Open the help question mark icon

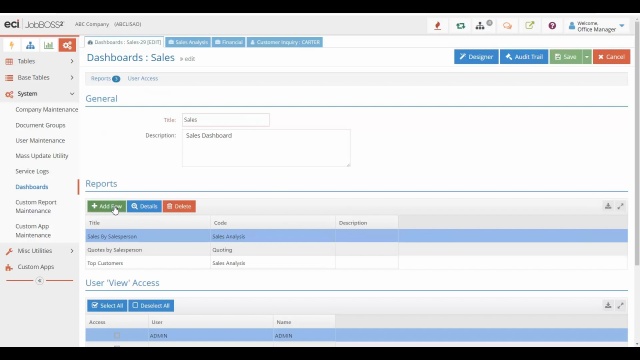point(552,26)
